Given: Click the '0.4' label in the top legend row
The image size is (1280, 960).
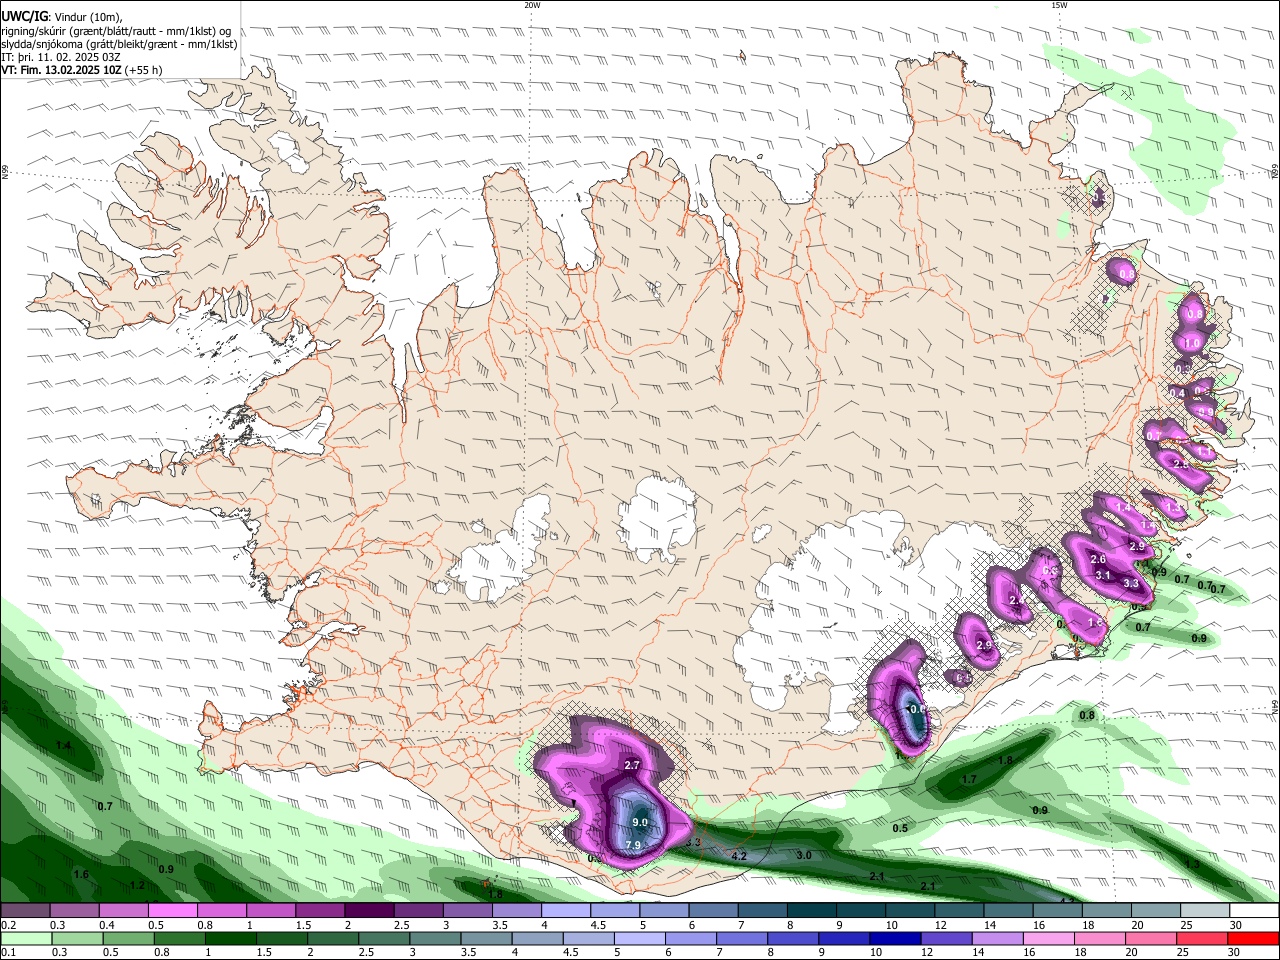Looking at the screenshot, I should pos(105,925).
